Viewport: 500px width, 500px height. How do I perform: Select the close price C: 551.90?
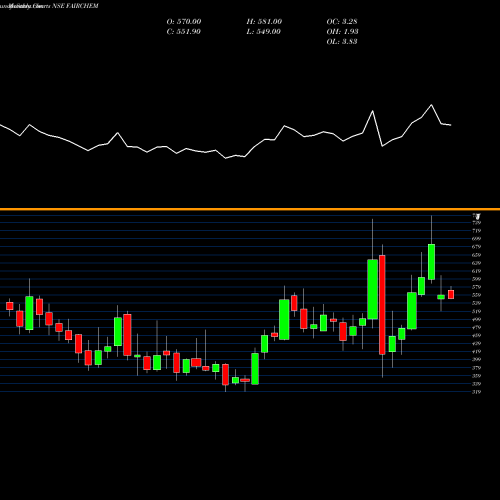coord(183,31)
